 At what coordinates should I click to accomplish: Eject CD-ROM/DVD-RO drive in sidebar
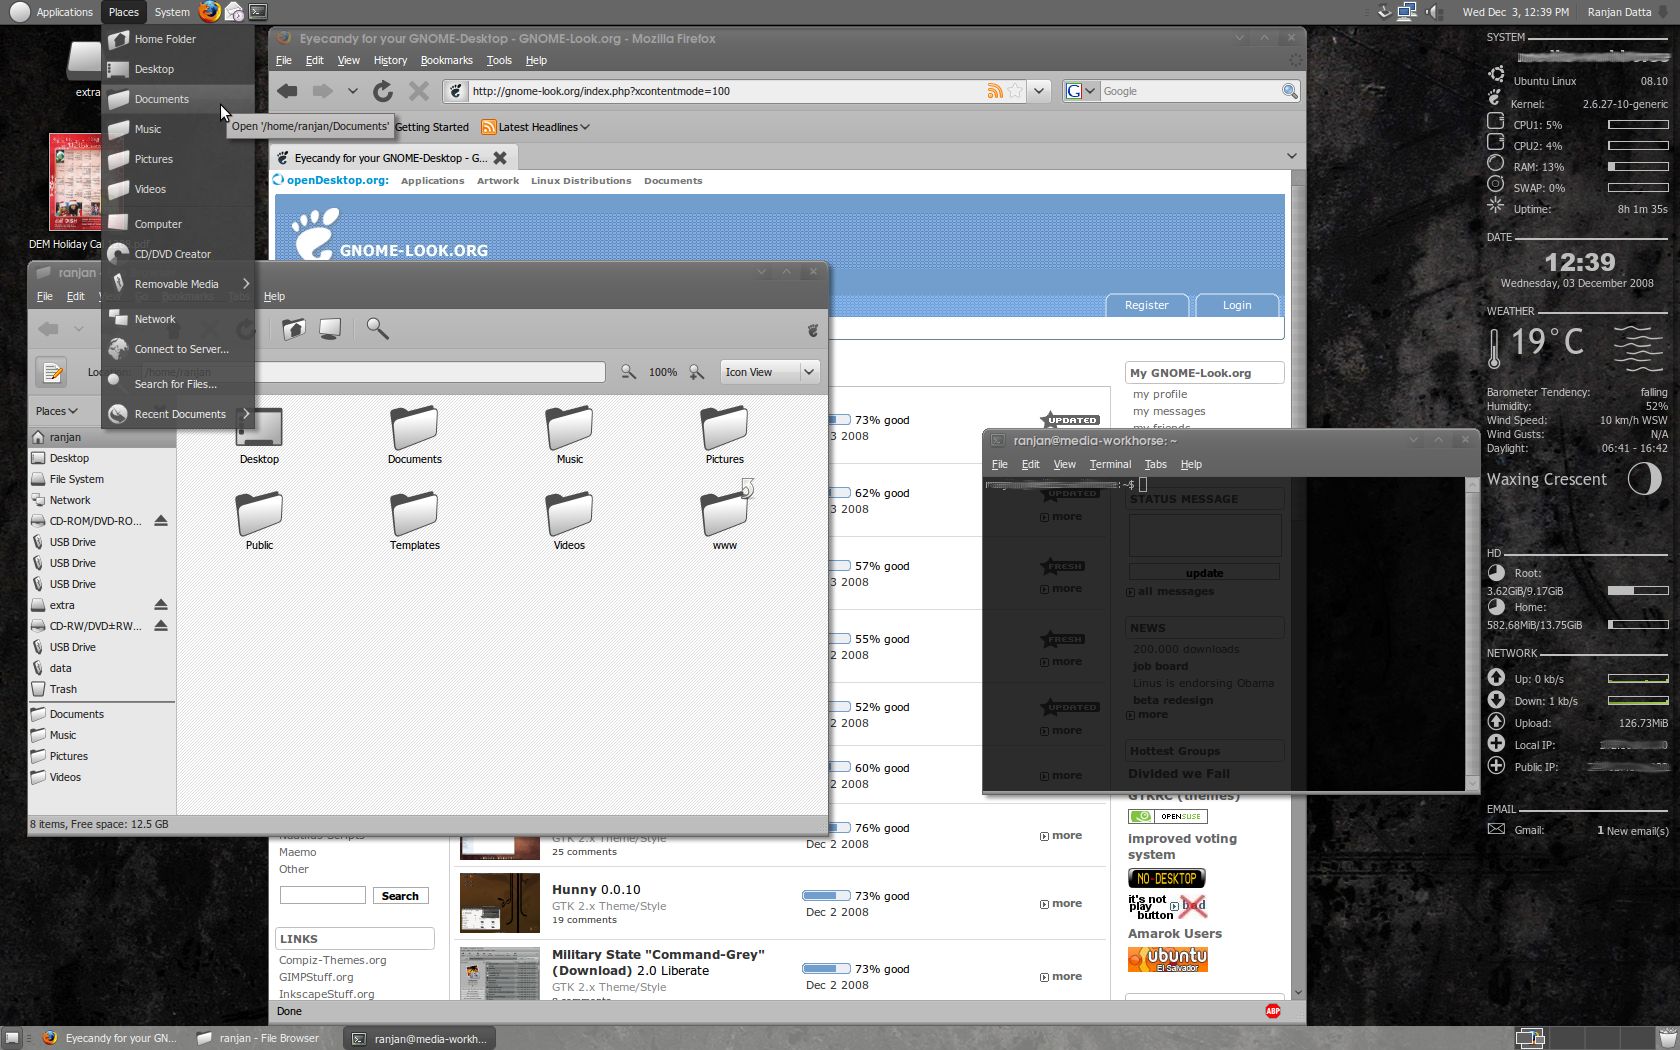(x=161, y=521)
